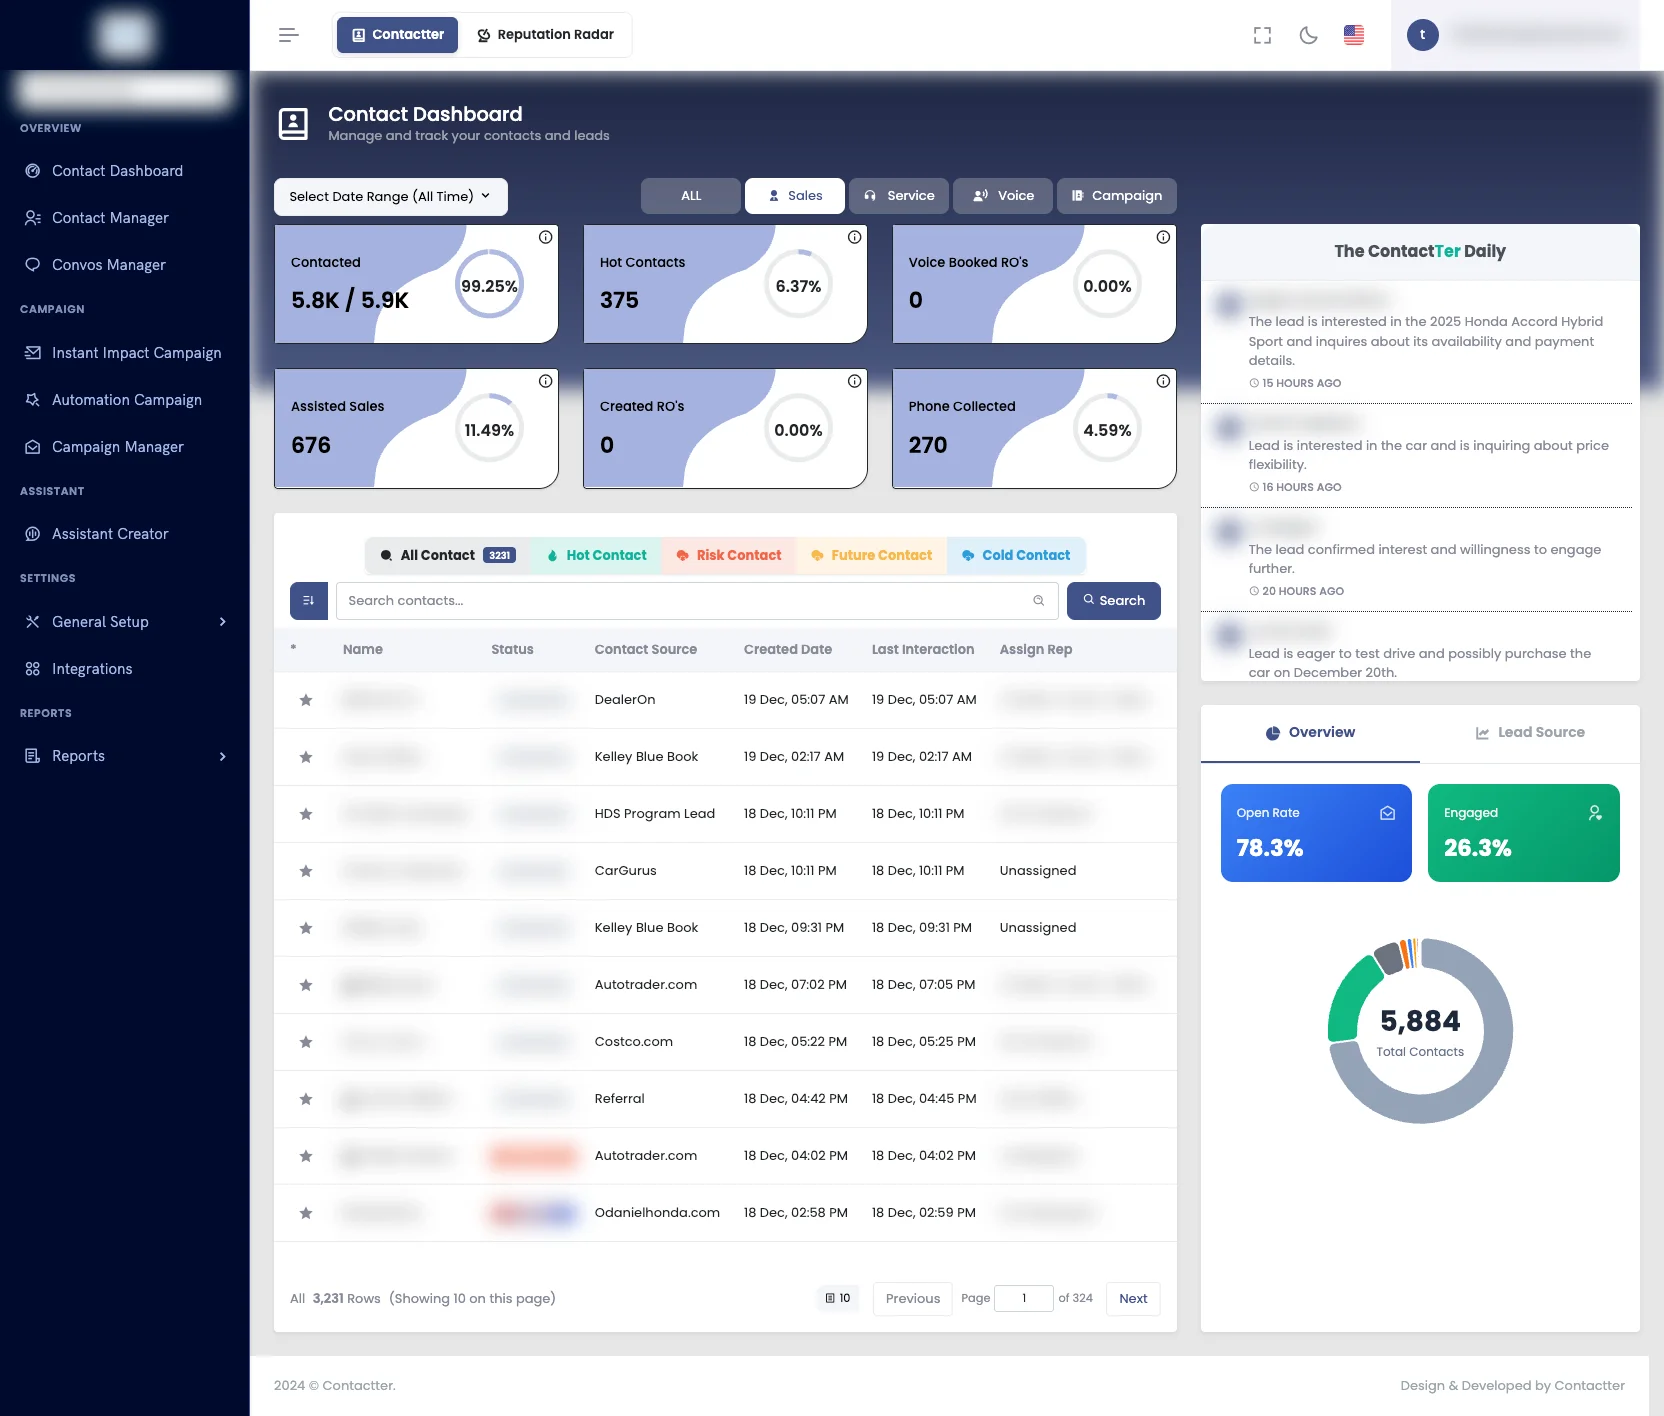Open Integrations in the sidebar
The image size is (1664, 1416).
(x=92, y=669)
